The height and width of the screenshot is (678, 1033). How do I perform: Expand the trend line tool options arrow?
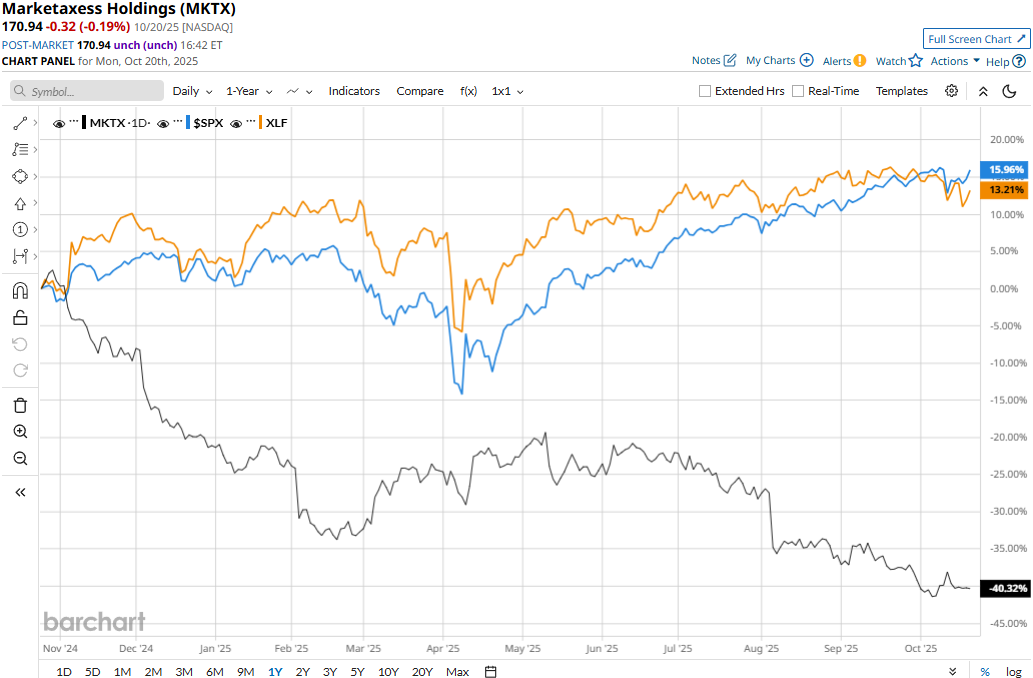tap(35, 123)
